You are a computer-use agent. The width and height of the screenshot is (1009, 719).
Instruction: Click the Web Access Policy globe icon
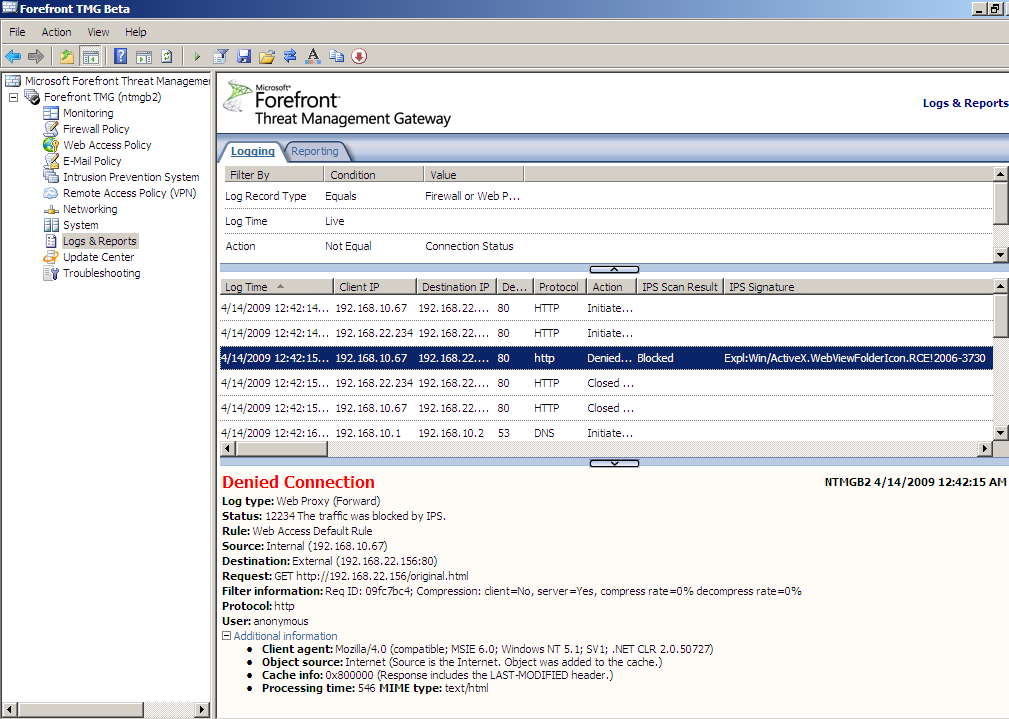(51, 145)
